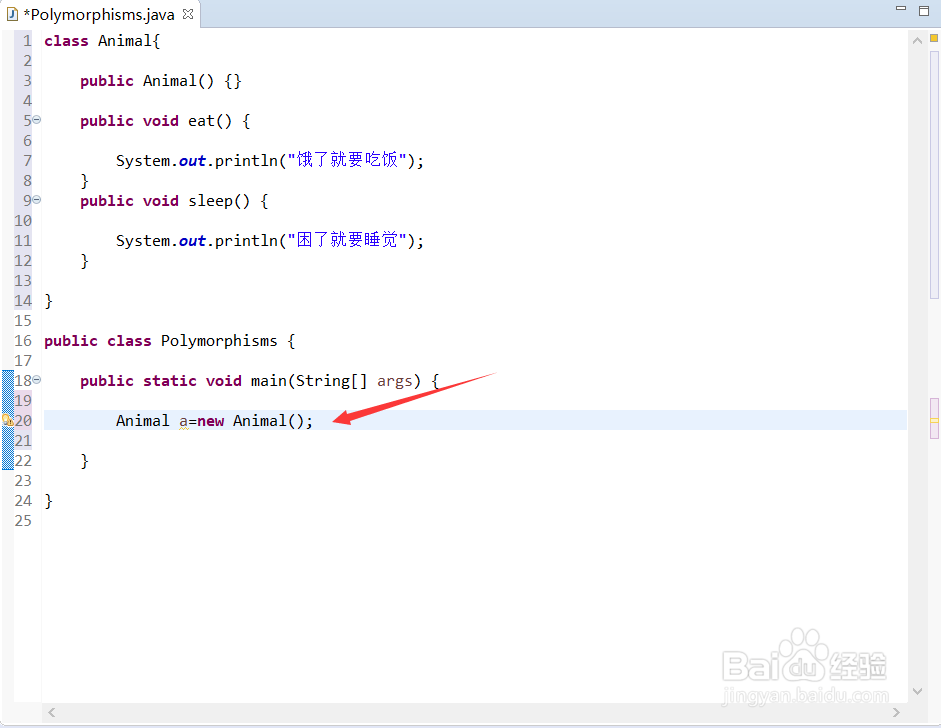
Task: Open the quick-fix lightbulb on line 20
Action: point(7,417)
